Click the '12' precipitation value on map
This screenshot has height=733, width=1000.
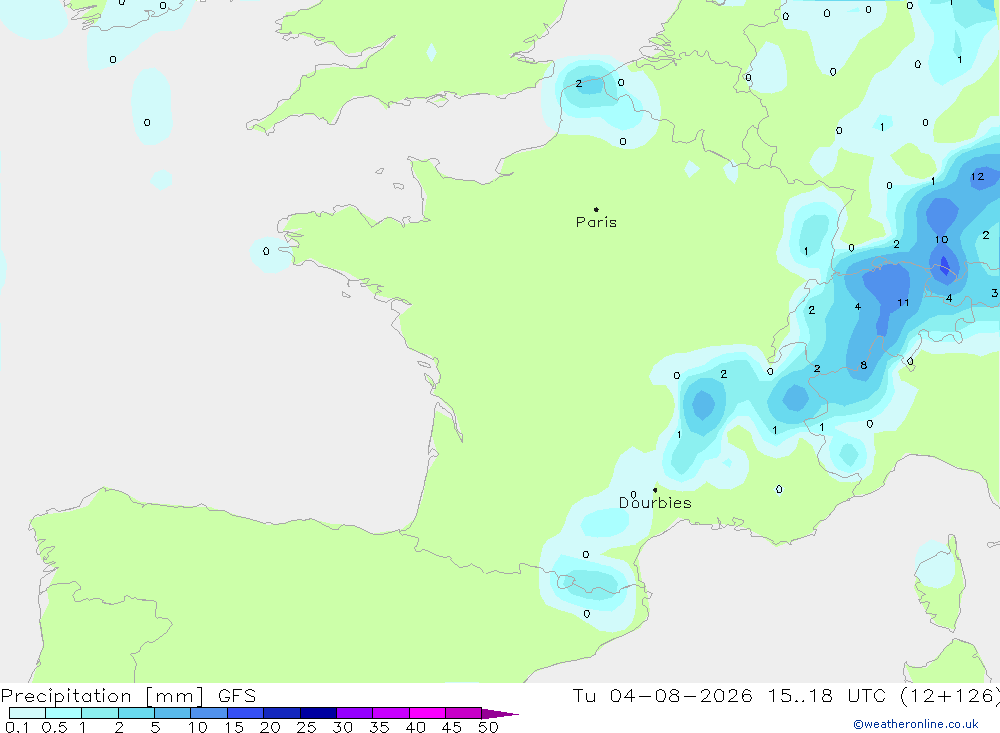click(977, 177)
